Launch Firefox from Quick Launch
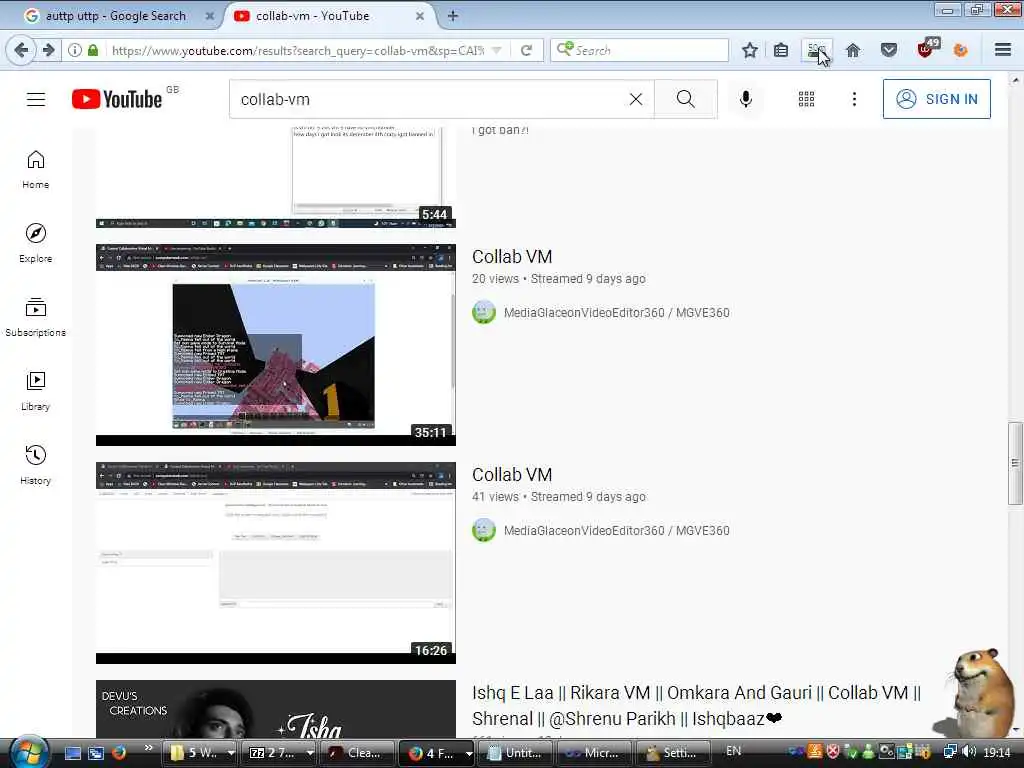 [119, 753]
